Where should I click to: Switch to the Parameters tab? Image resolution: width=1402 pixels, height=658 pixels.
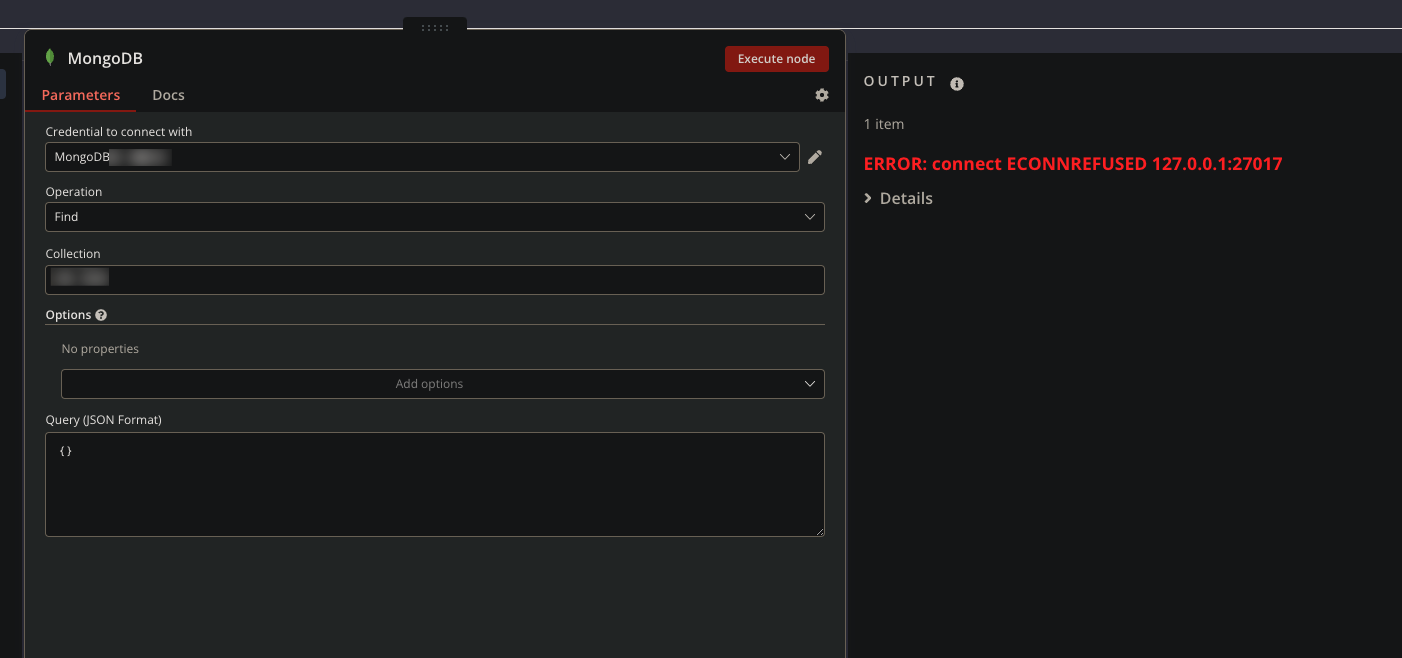[81, 95]
